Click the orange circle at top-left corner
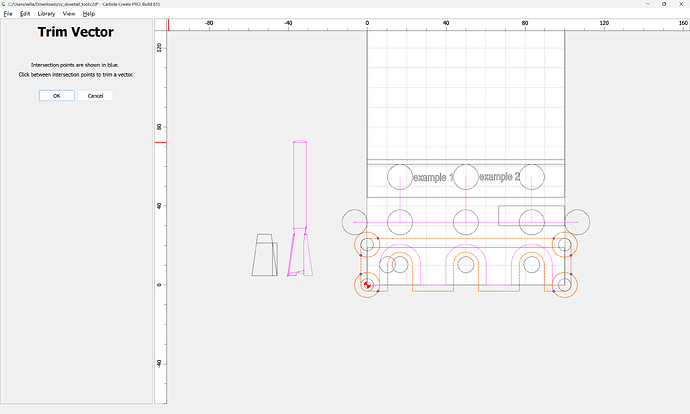 pos(367,244)
